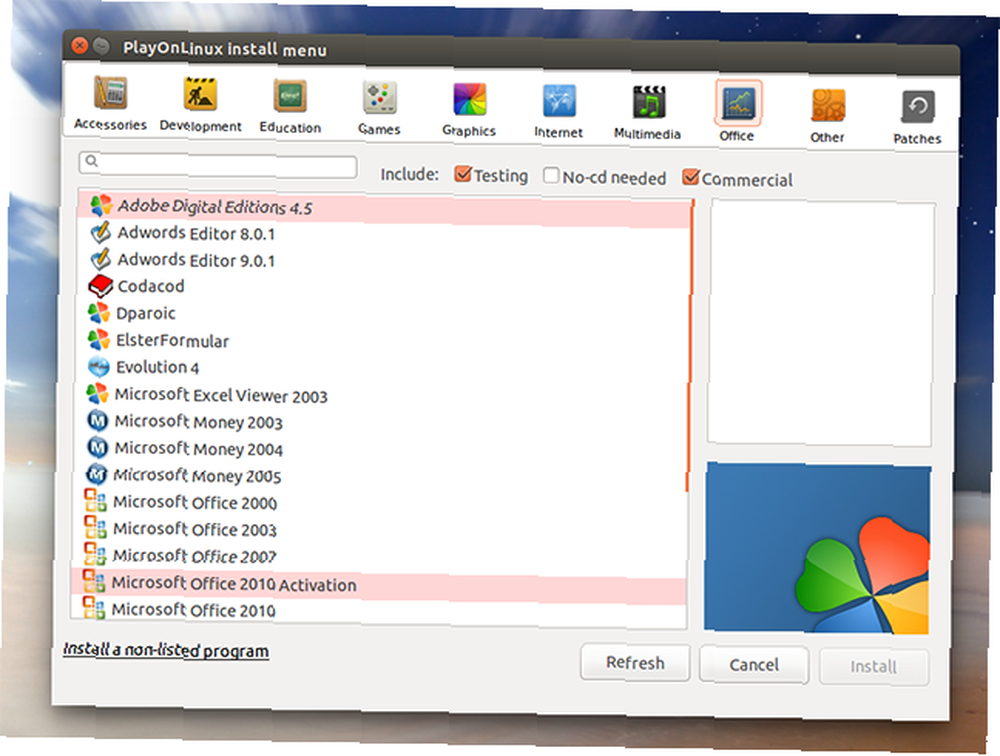Open the Patches category
Viewport: 1000px width, 756px height.
point(918,117)
